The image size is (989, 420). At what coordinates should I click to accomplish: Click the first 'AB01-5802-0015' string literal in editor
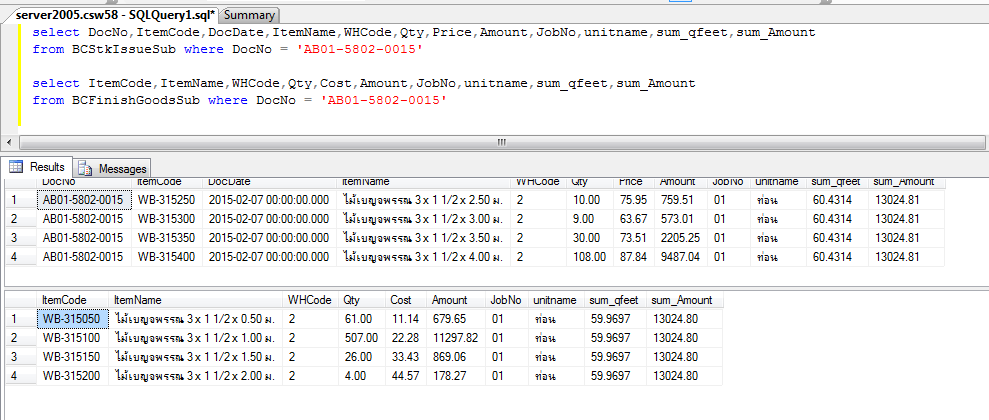[360, 49]
